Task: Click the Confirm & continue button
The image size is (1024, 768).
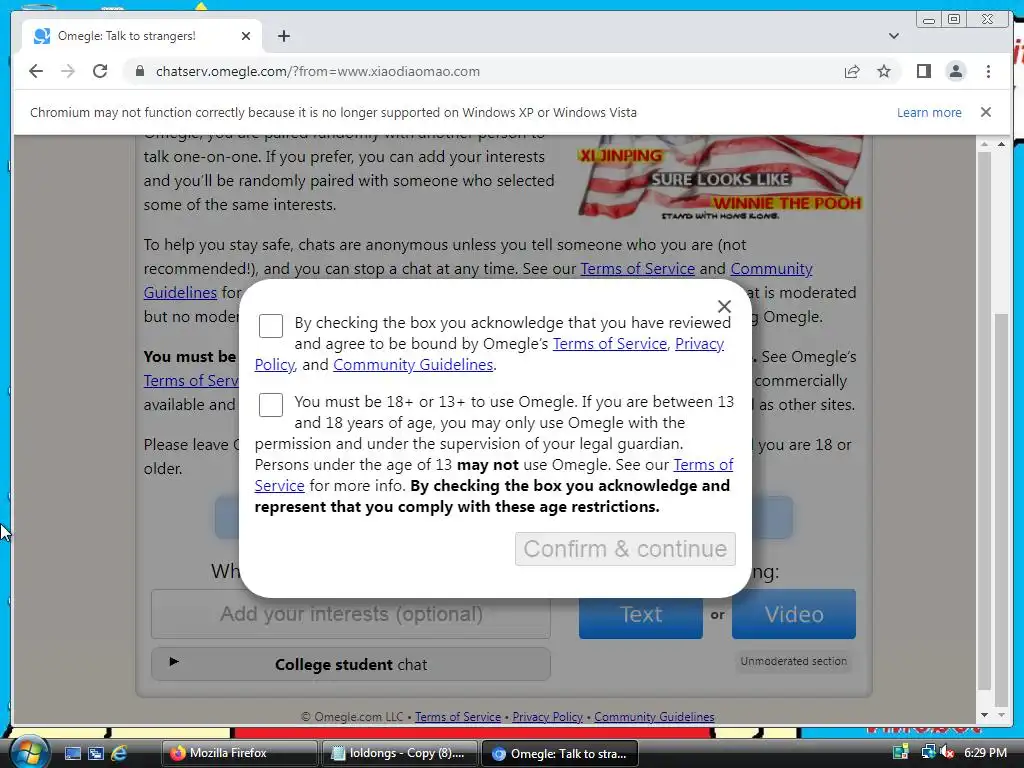Action: coord(625,549)
